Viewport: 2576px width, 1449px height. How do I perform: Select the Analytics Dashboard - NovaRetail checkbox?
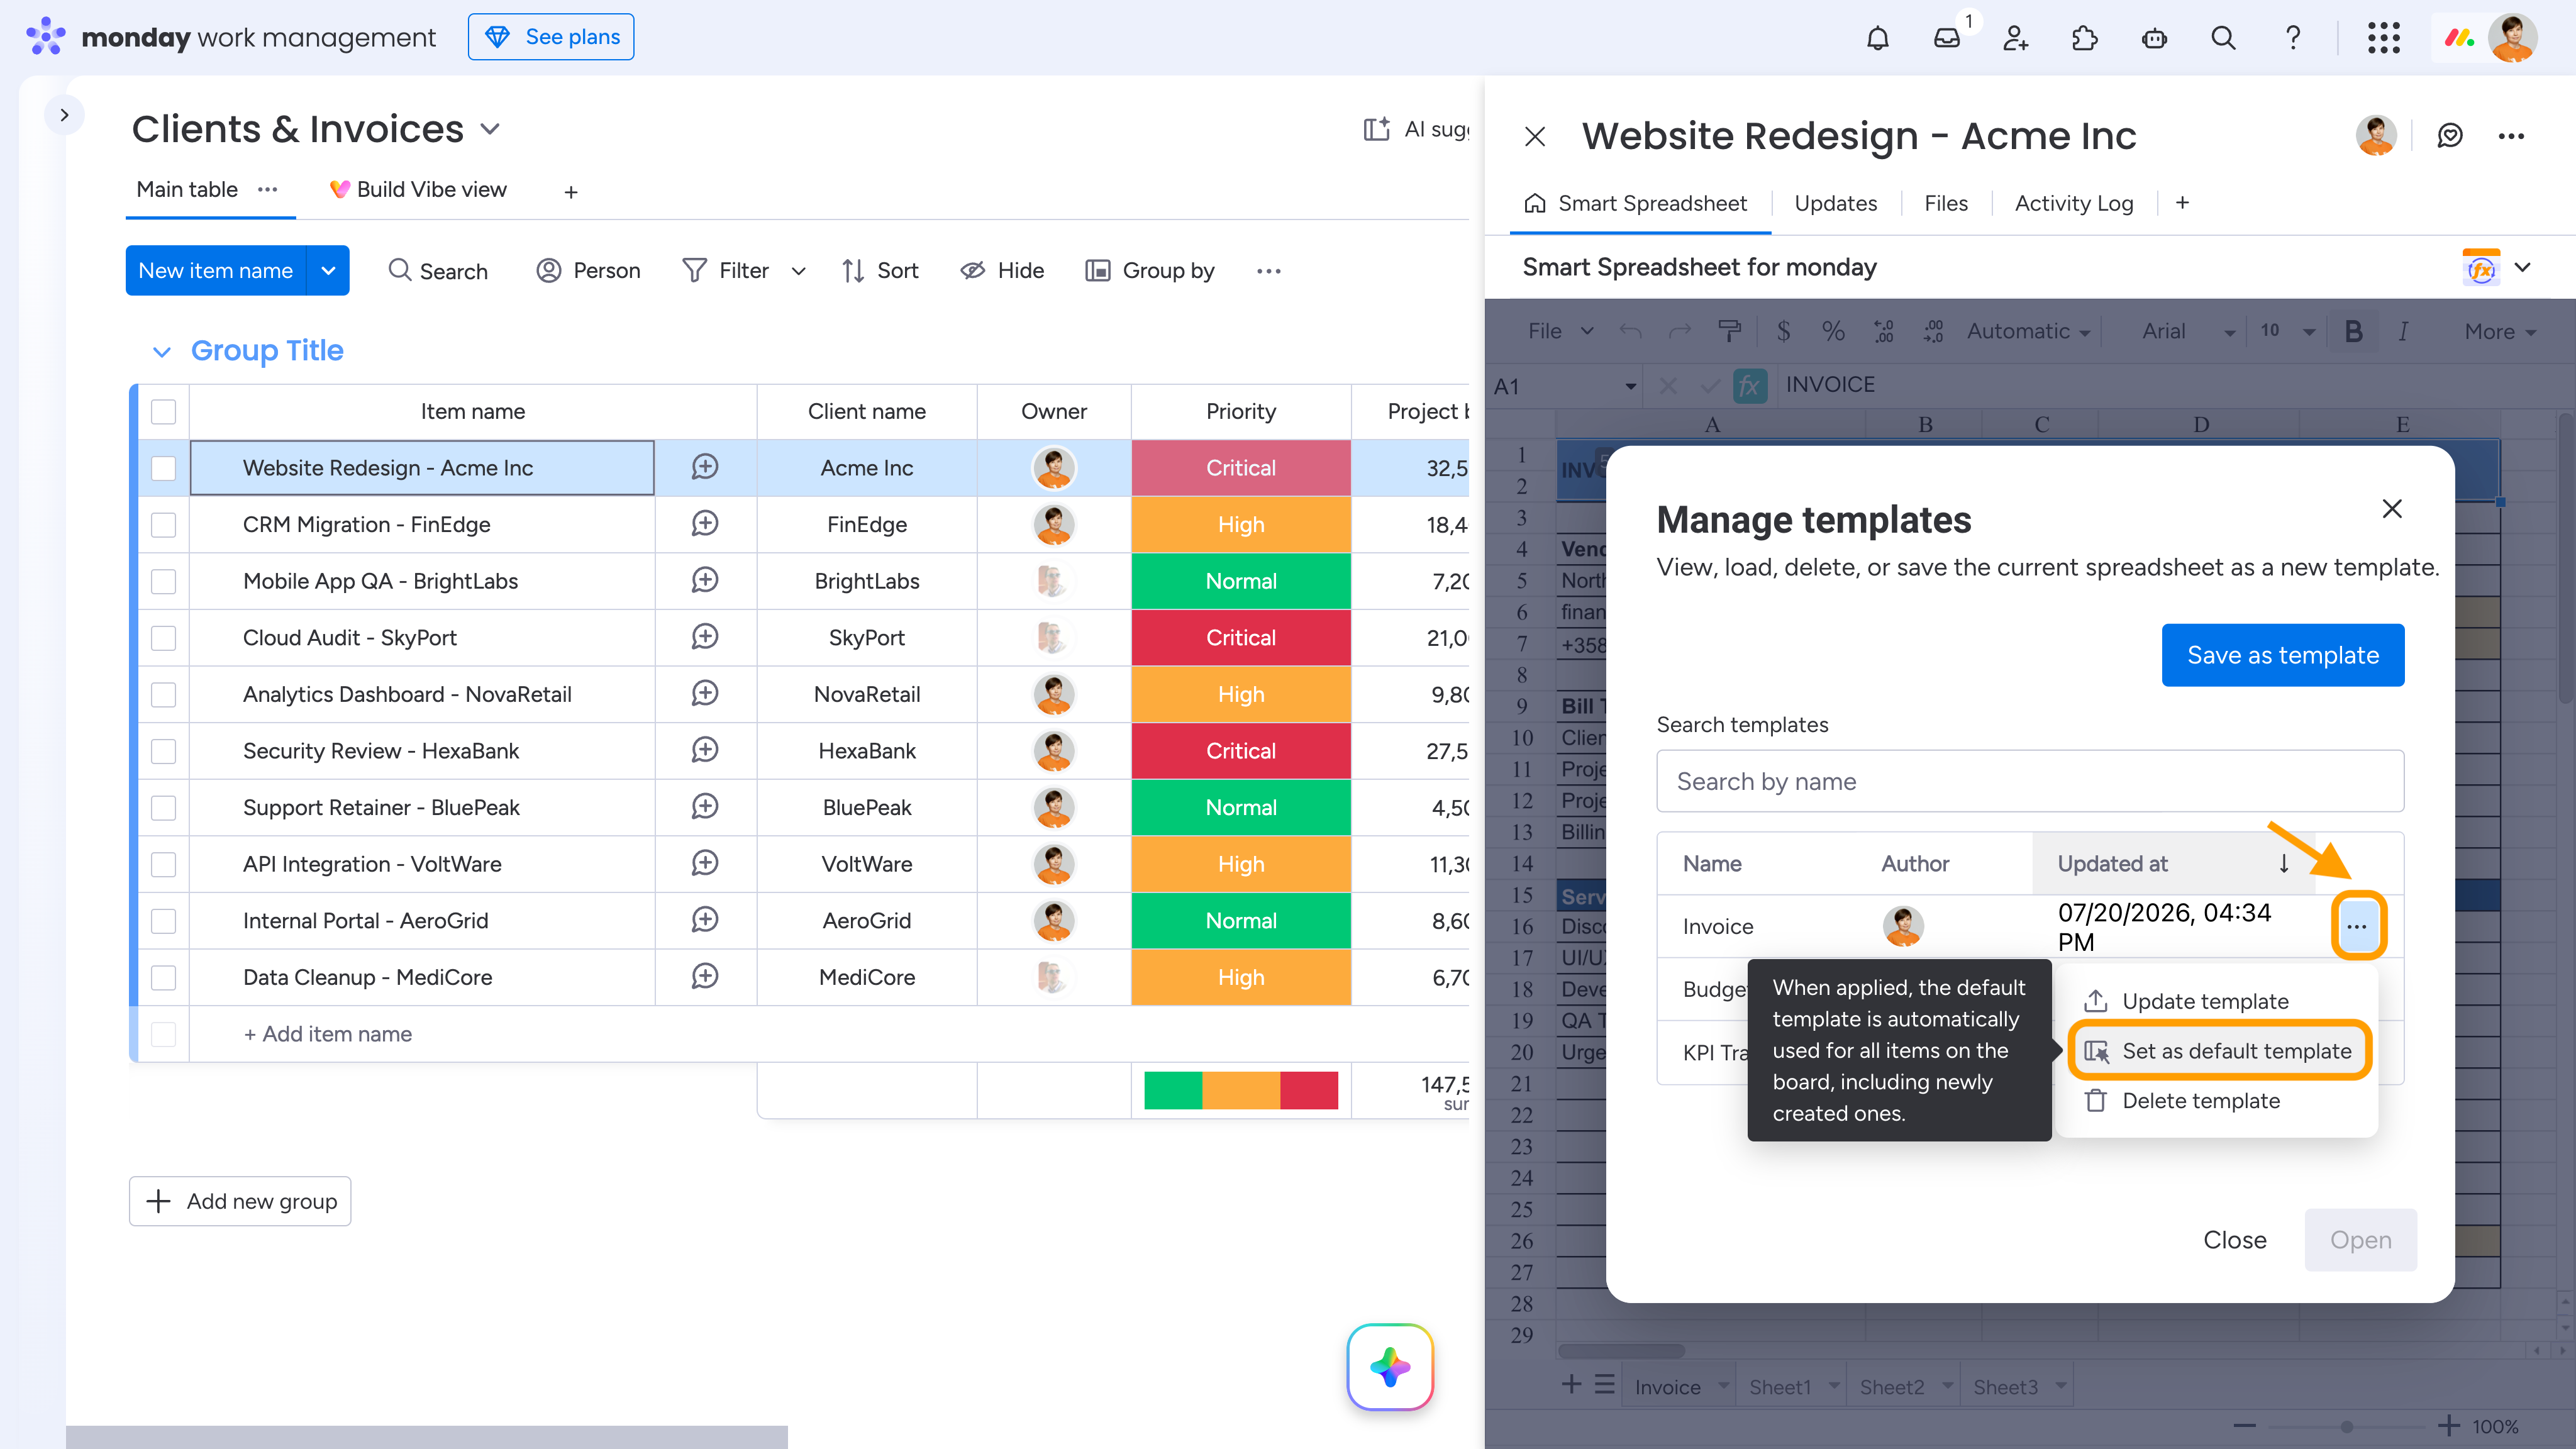pos(163,694)
